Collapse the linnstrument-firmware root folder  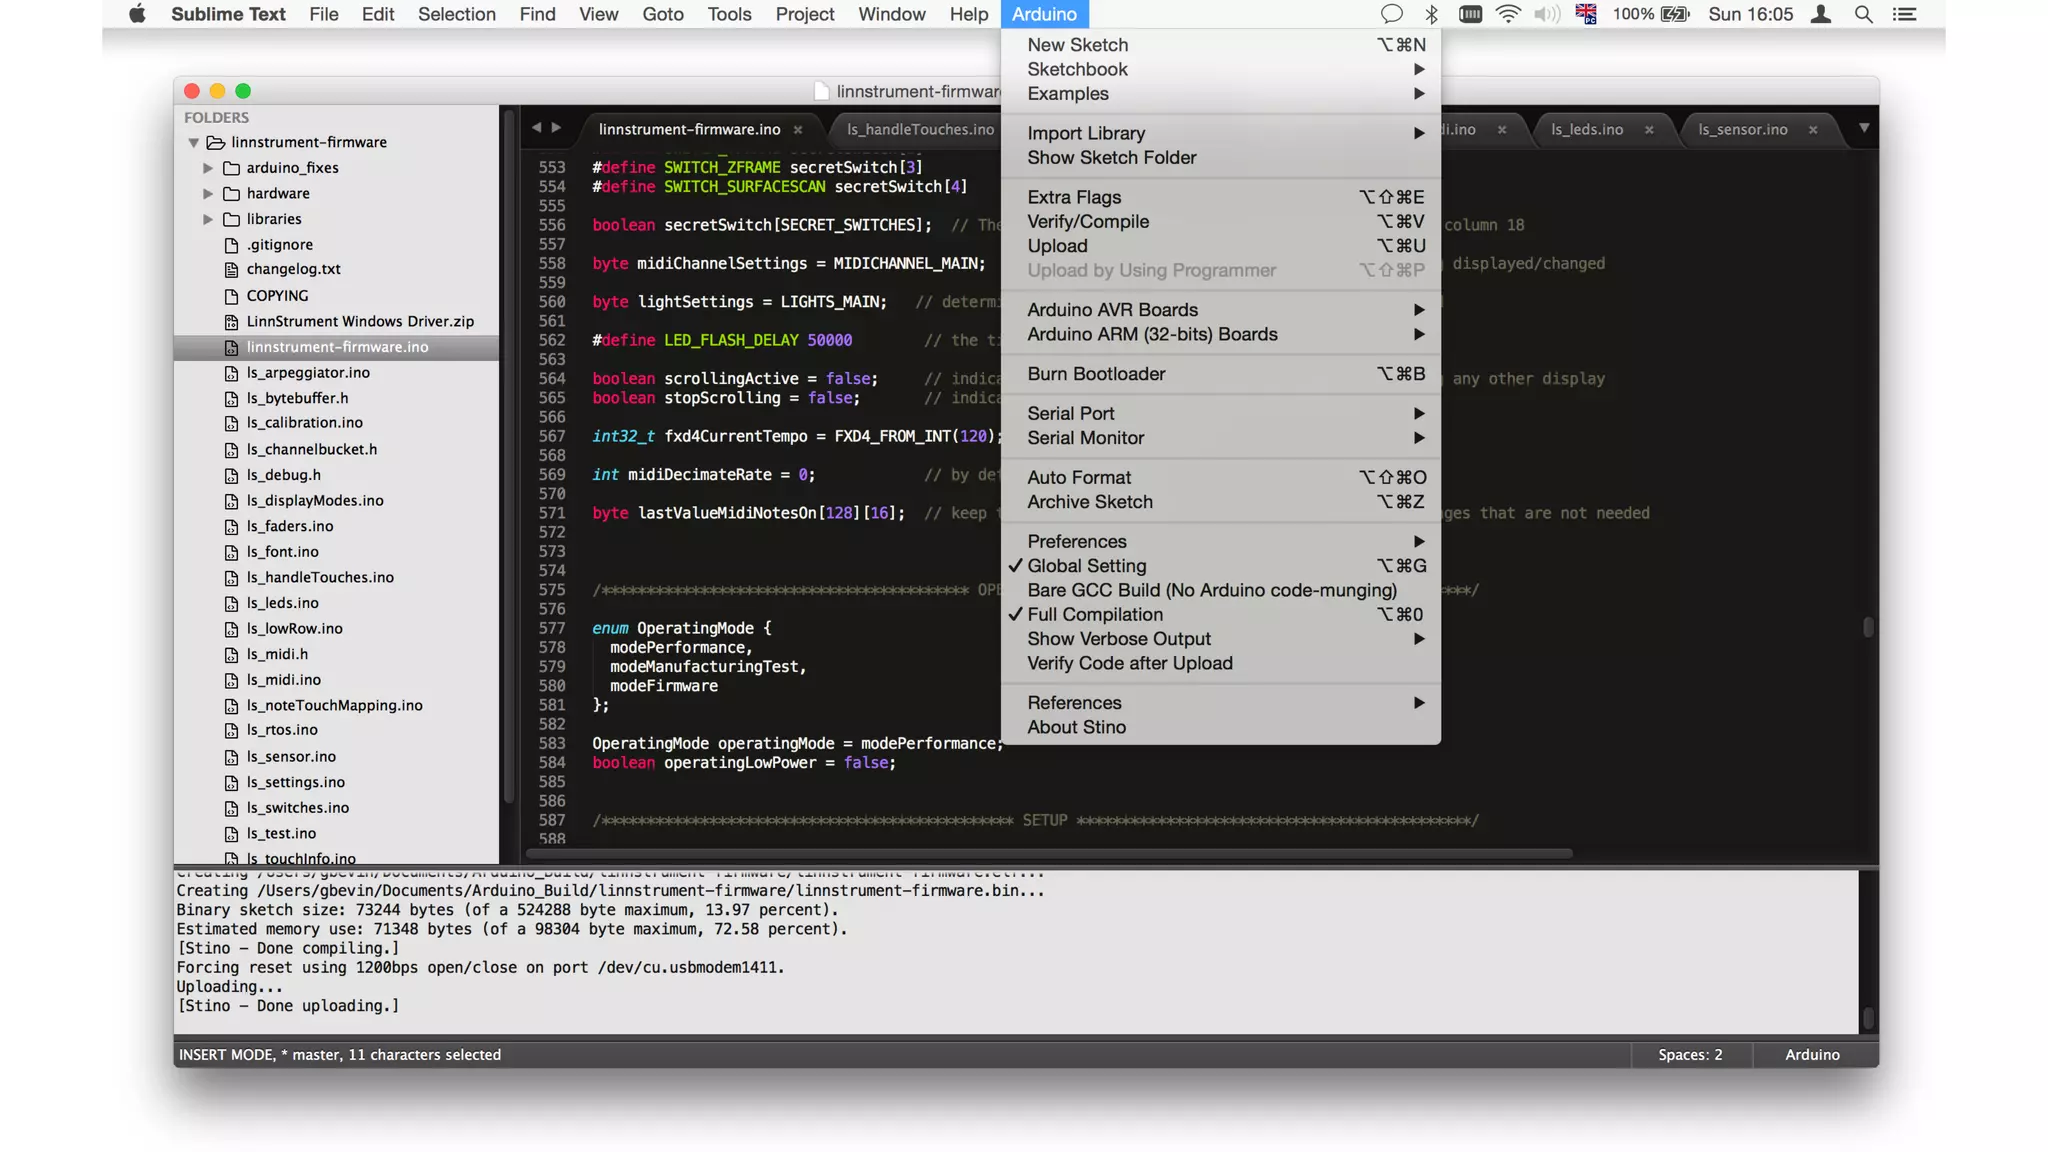coord(194,143)
